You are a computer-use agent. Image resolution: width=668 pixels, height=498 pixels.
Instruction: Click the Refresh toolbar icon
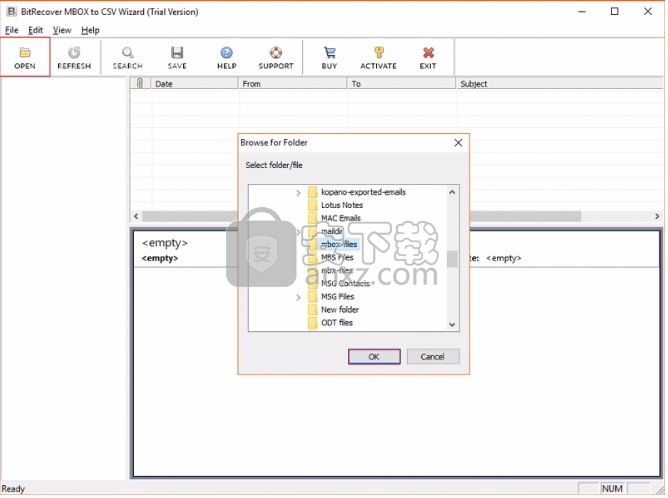[74, 52]
